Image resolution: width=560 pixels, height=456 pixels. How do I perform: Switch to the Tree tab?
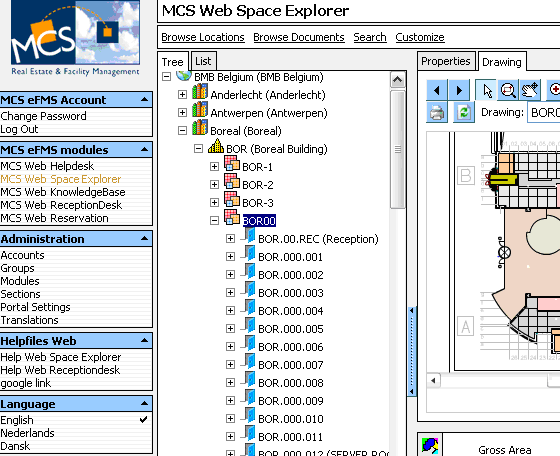[172, 62]
